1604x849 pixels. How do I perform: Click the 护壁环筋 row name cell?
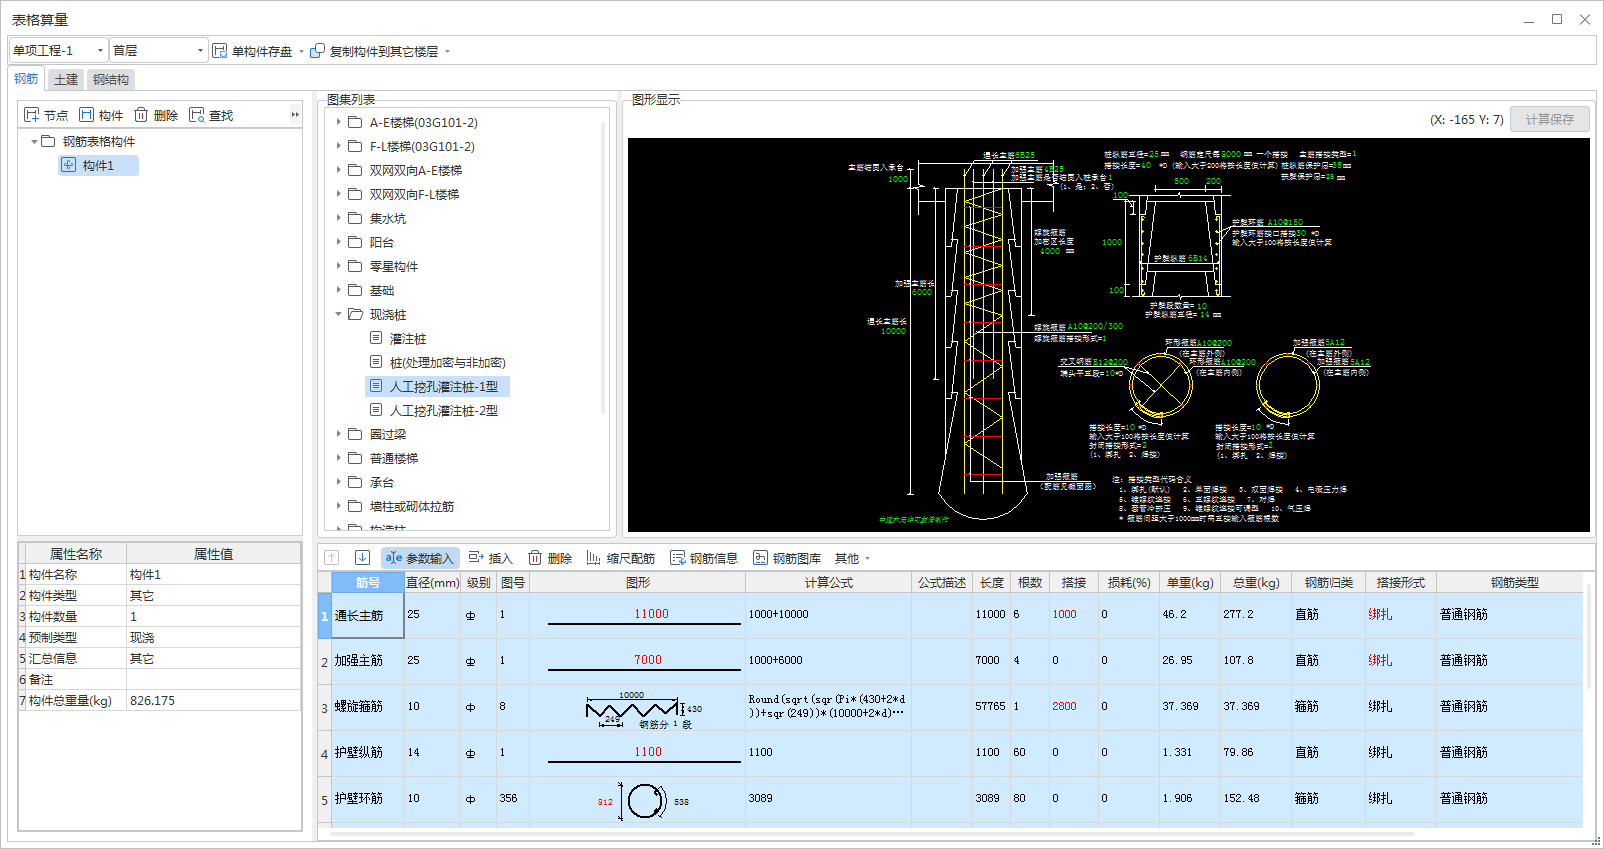[367, 799]
